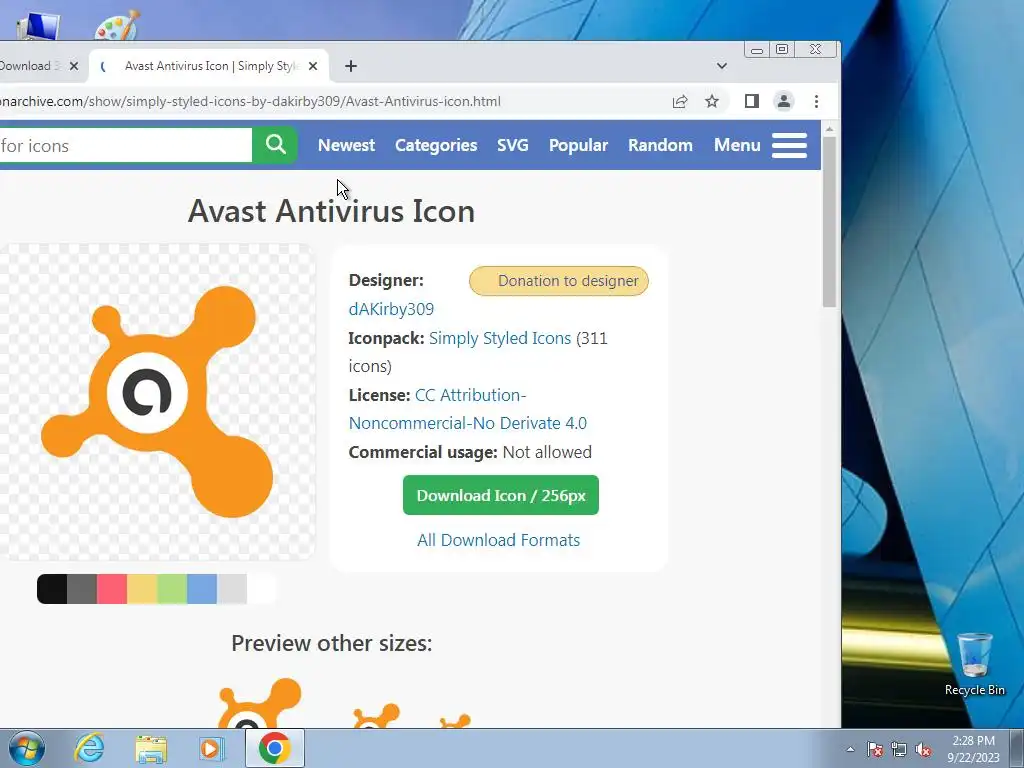Expand the tab search chevron

[x=722, y=66]
